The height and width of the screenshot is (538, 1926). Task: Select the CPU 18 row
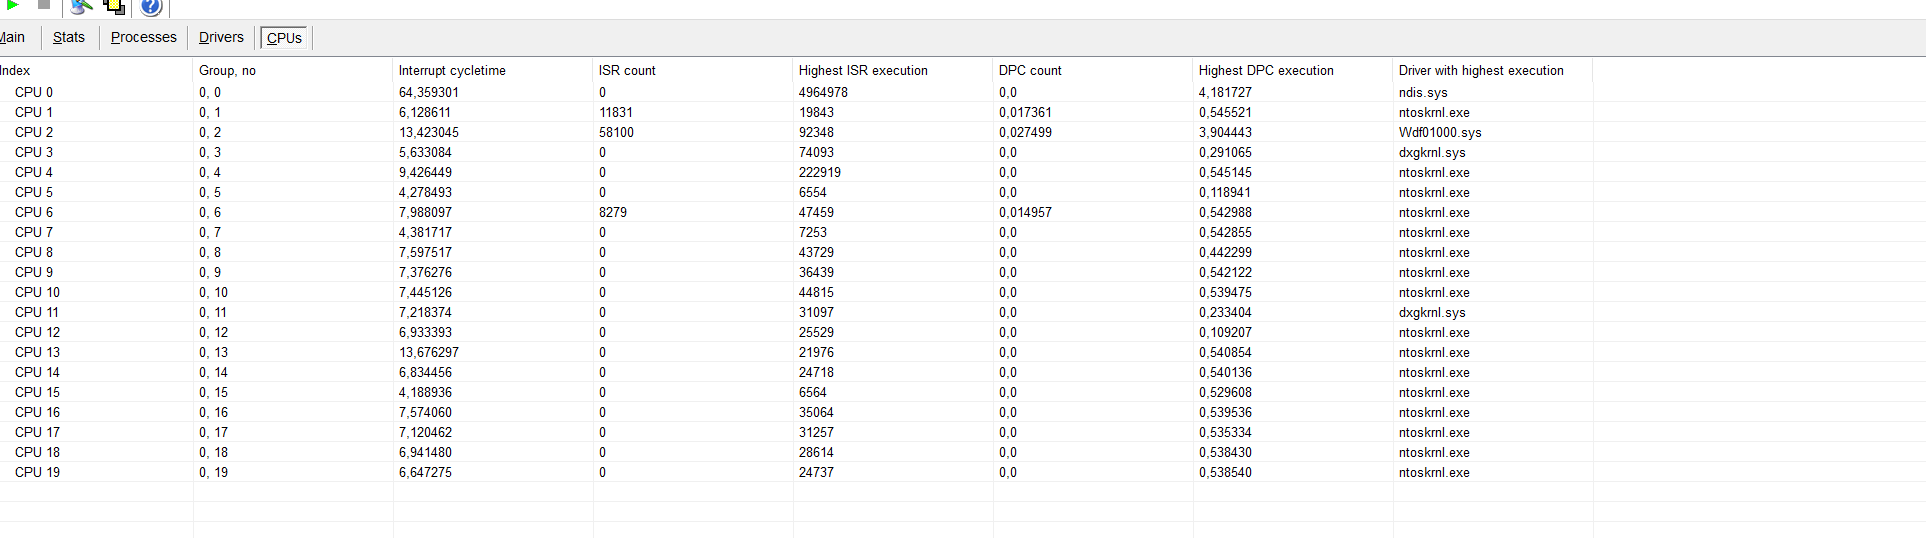[796, 452]
